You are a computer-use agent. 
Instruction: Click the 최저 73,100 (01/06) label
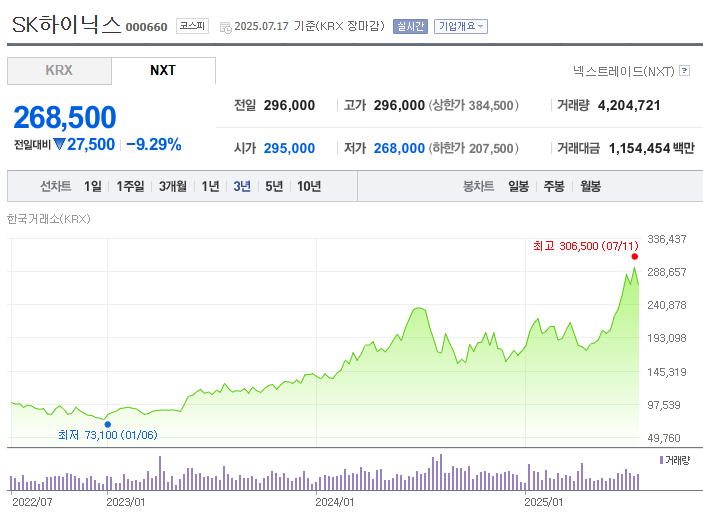click(108, 435)
